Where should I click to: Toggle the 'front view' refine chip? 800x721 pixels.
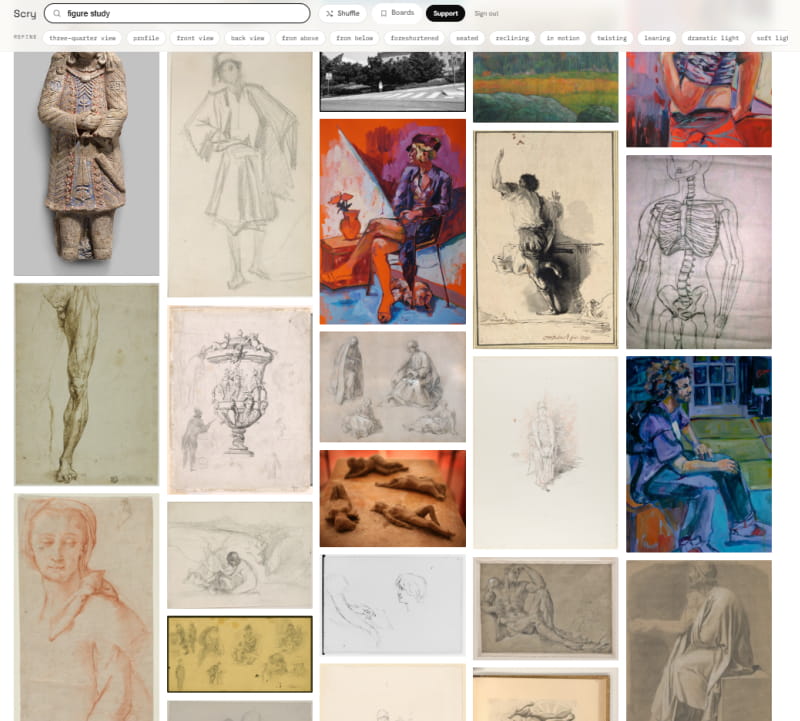tap(195, 38)
